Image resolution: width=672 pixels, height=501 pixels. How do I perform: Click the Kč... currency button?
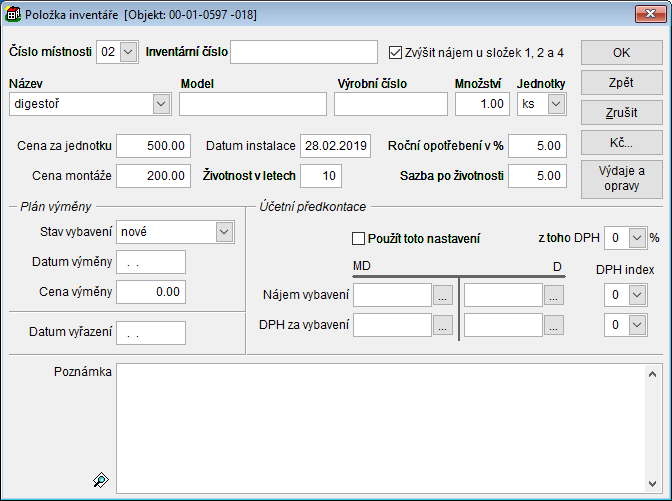pos(621,142)
